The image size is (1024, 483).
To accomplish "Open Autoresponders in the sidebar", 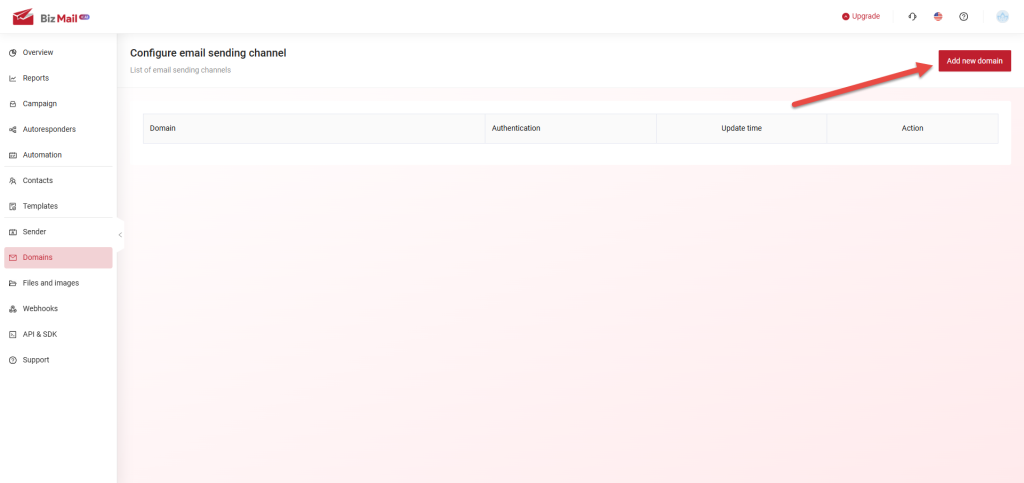I will [49, 129].
